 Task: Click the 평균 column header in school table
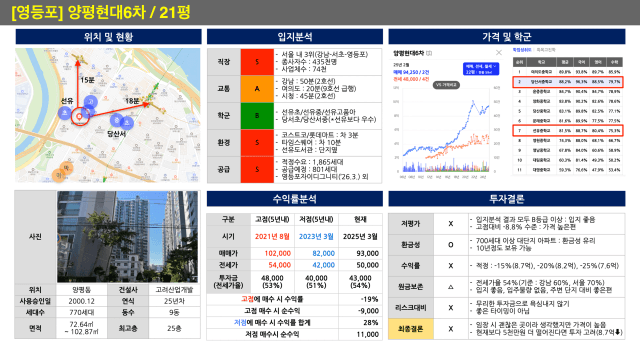[x=565, y=62]
